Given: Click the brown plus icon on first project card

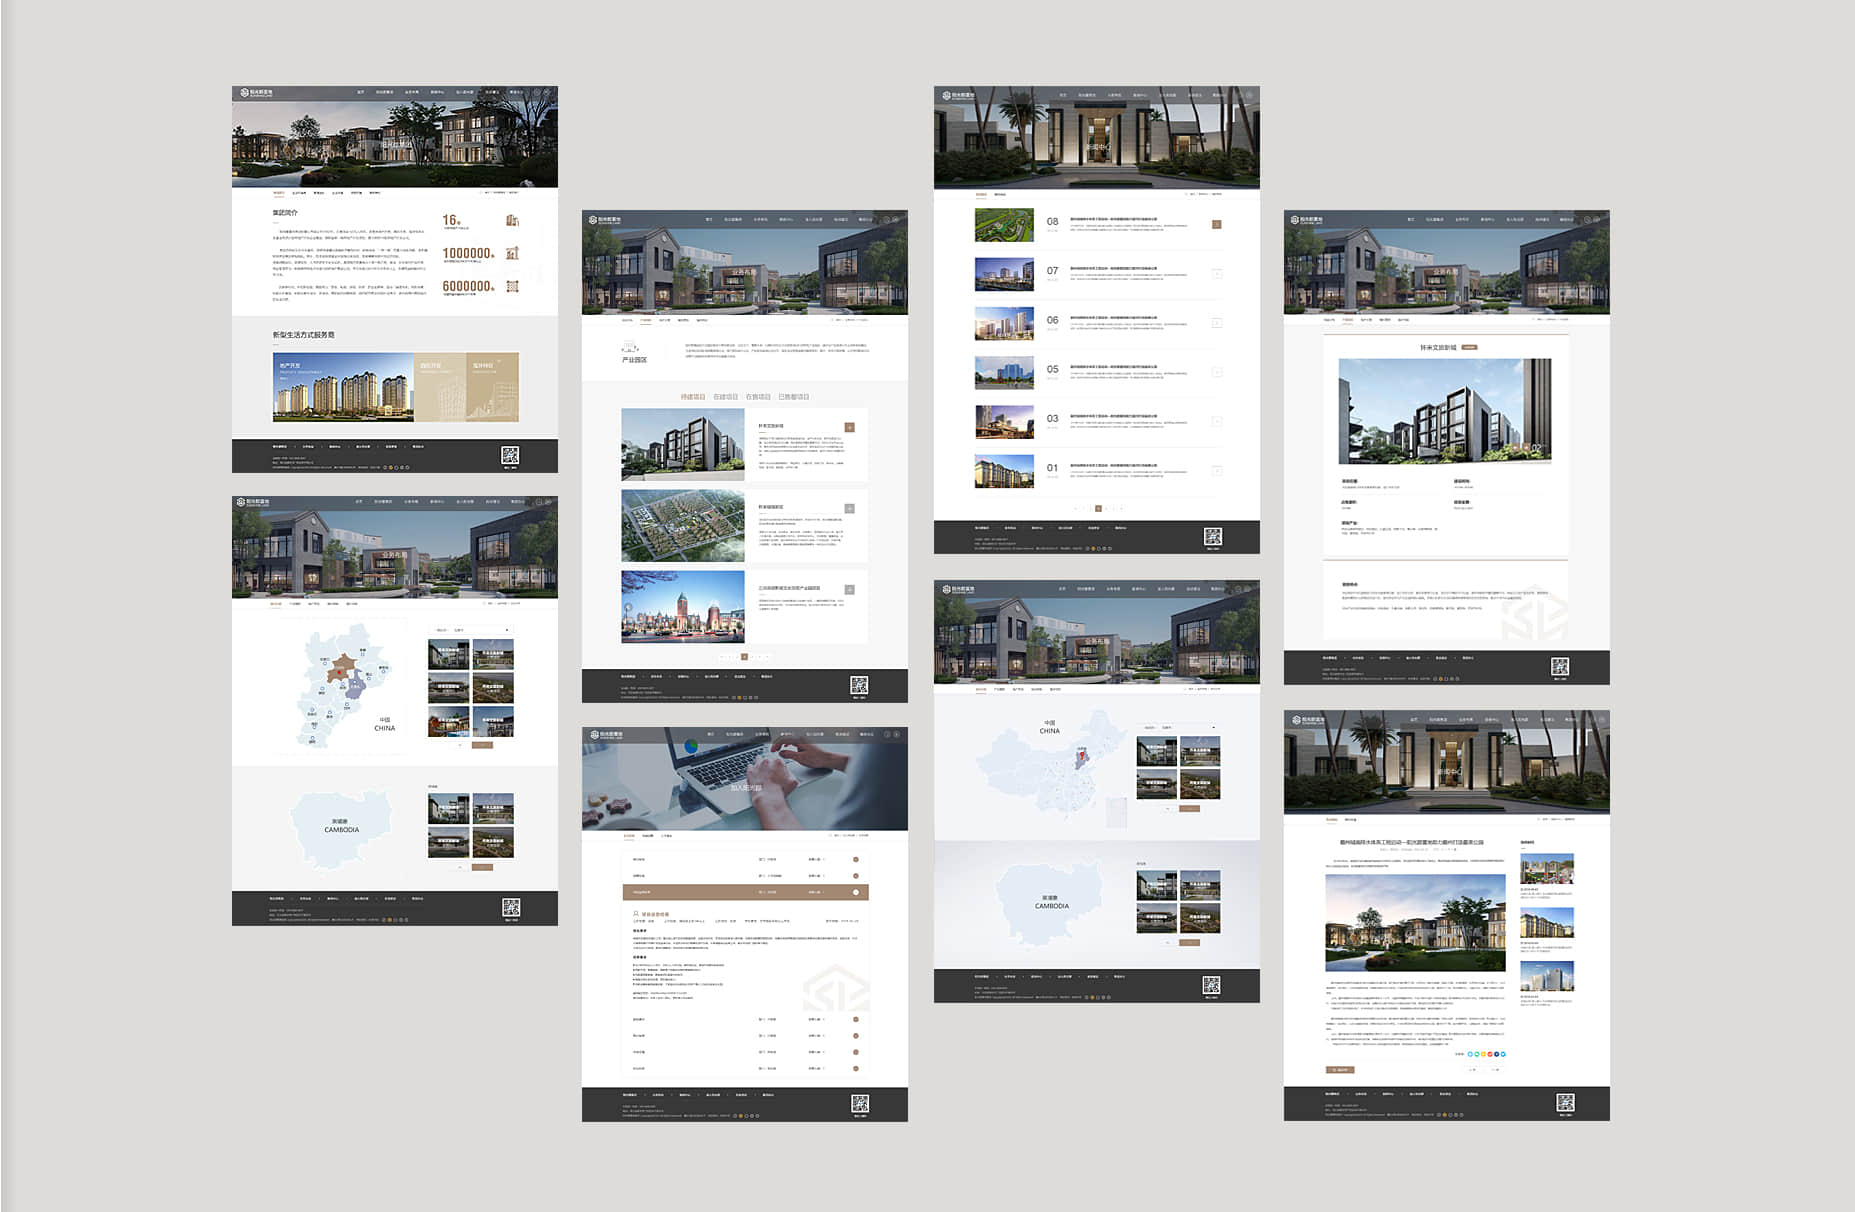Looking at the screenshot, I should 849,427.
